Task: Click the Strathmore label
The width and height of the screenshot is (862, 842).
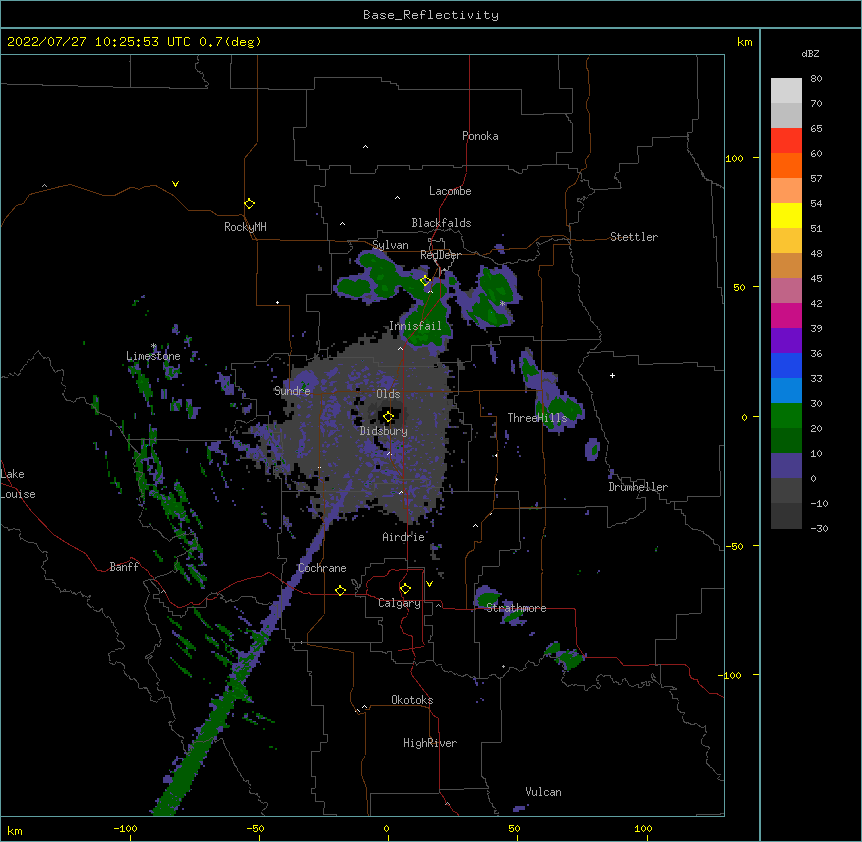Action: click(516, 608)
